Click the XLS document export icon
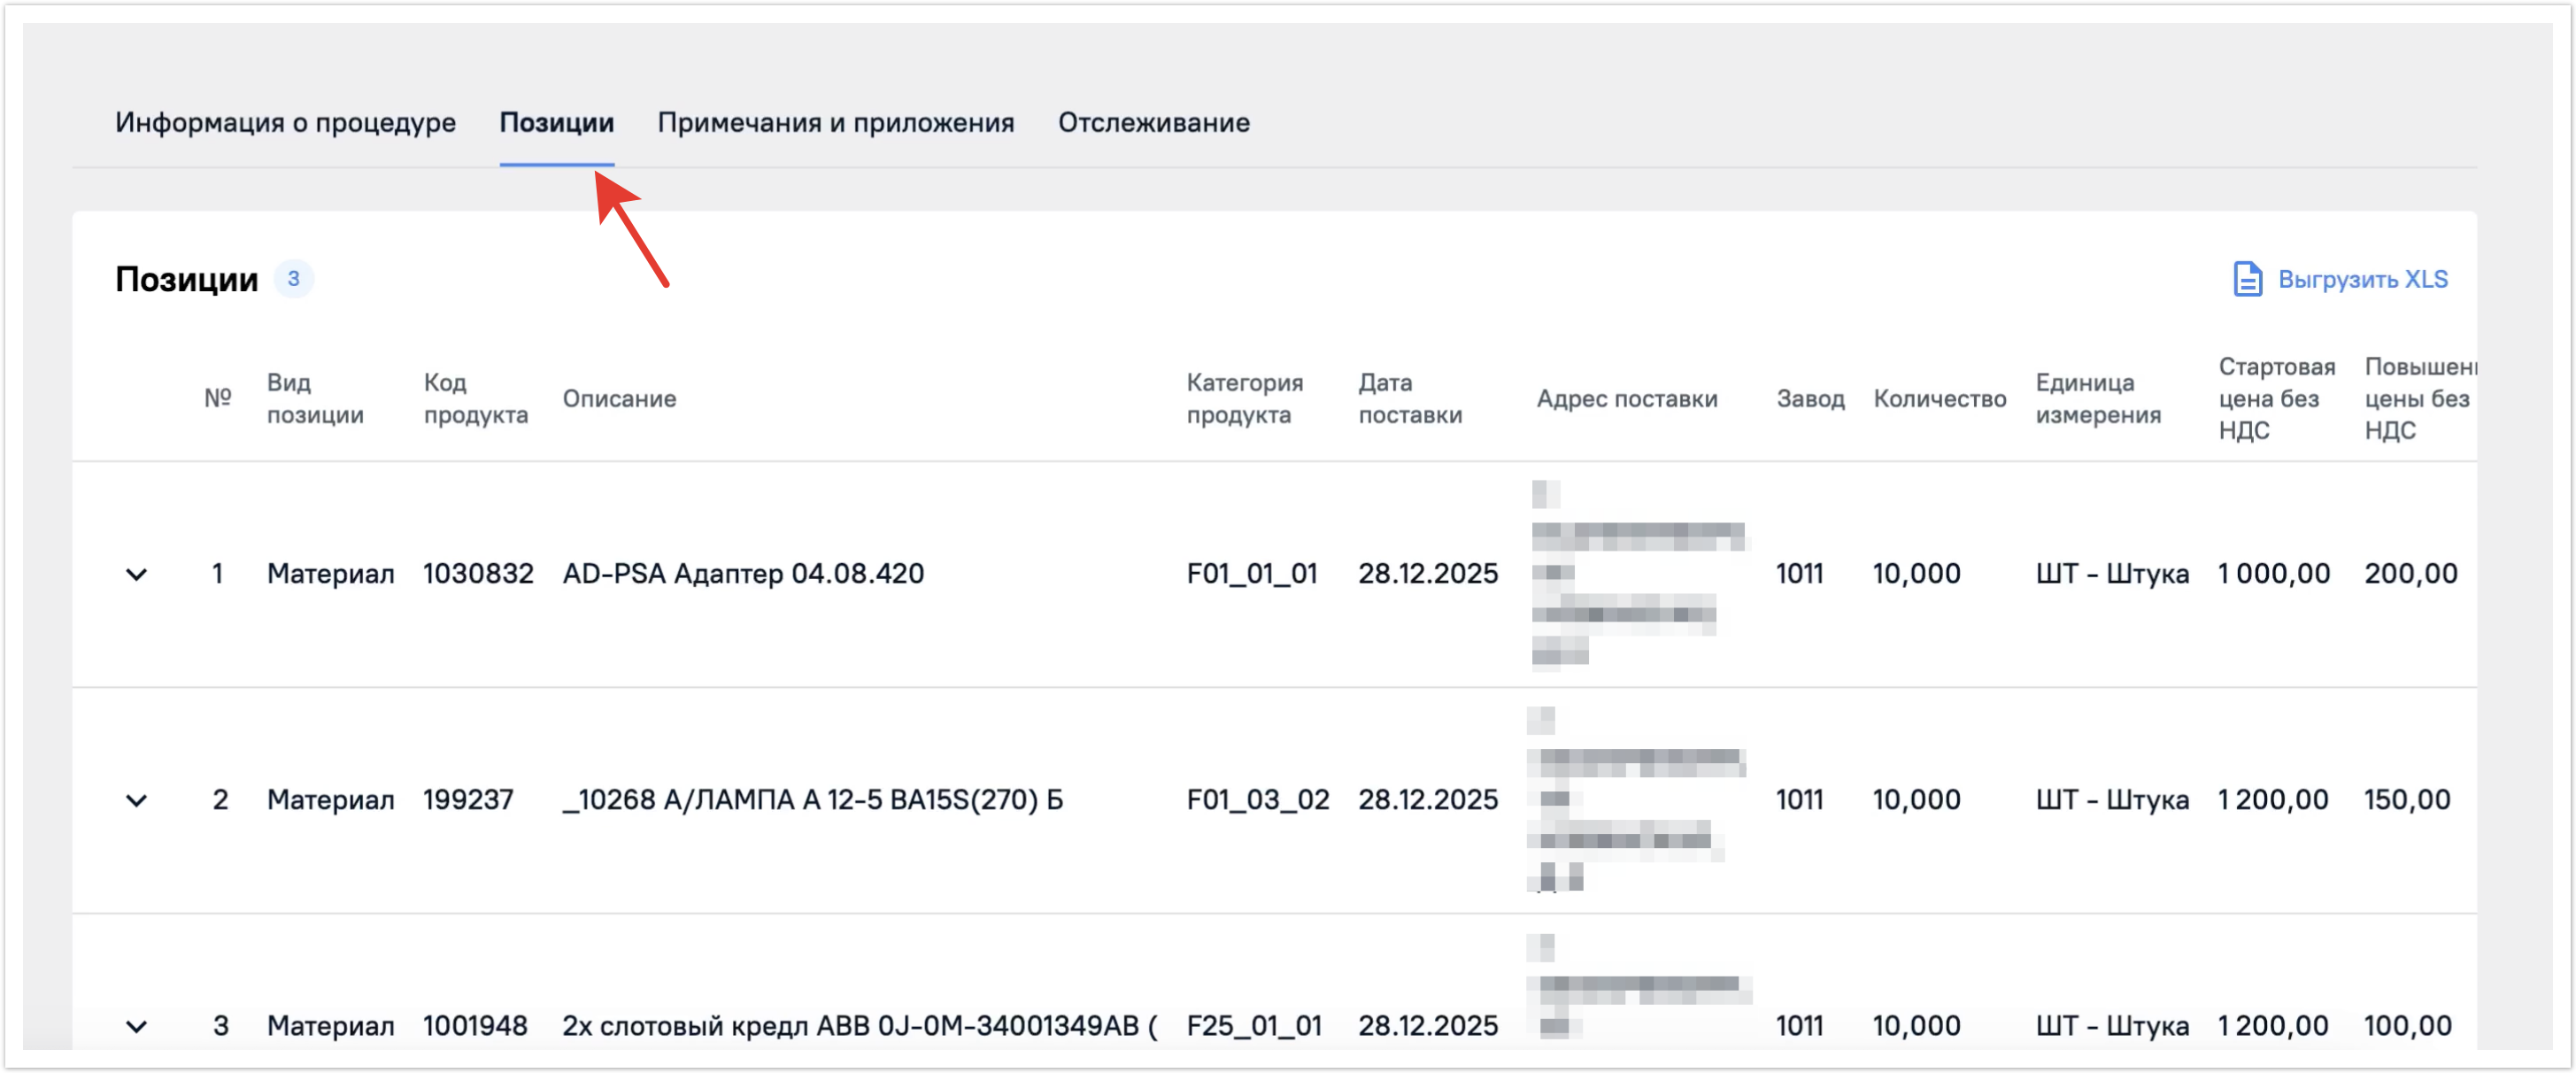Viewport: 2576px width, 1073px height. tap(2247, 279)
